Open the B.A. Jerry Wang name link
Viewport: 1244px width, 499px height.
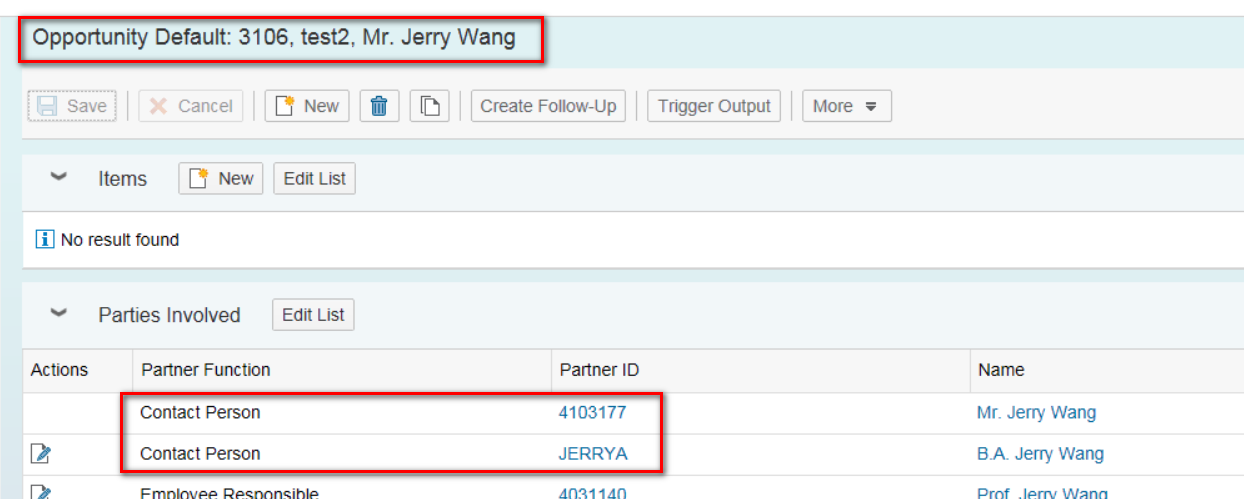coord(1040,454)
